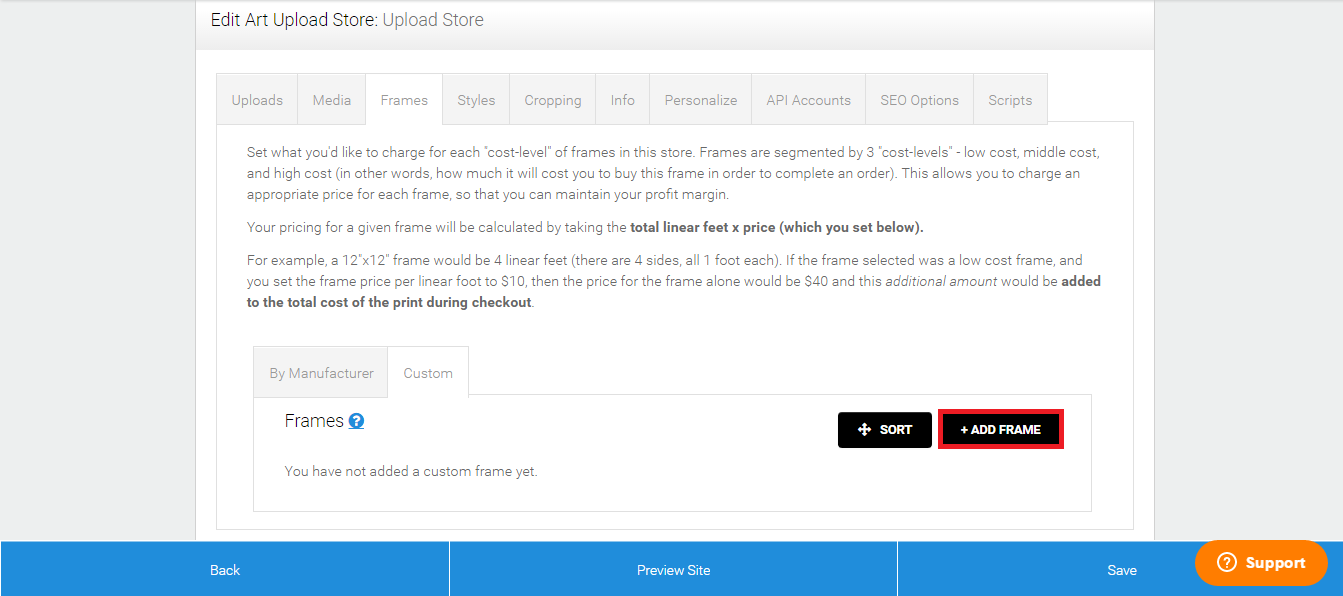Open Preview Site from bottom bar

click(673, 570)
